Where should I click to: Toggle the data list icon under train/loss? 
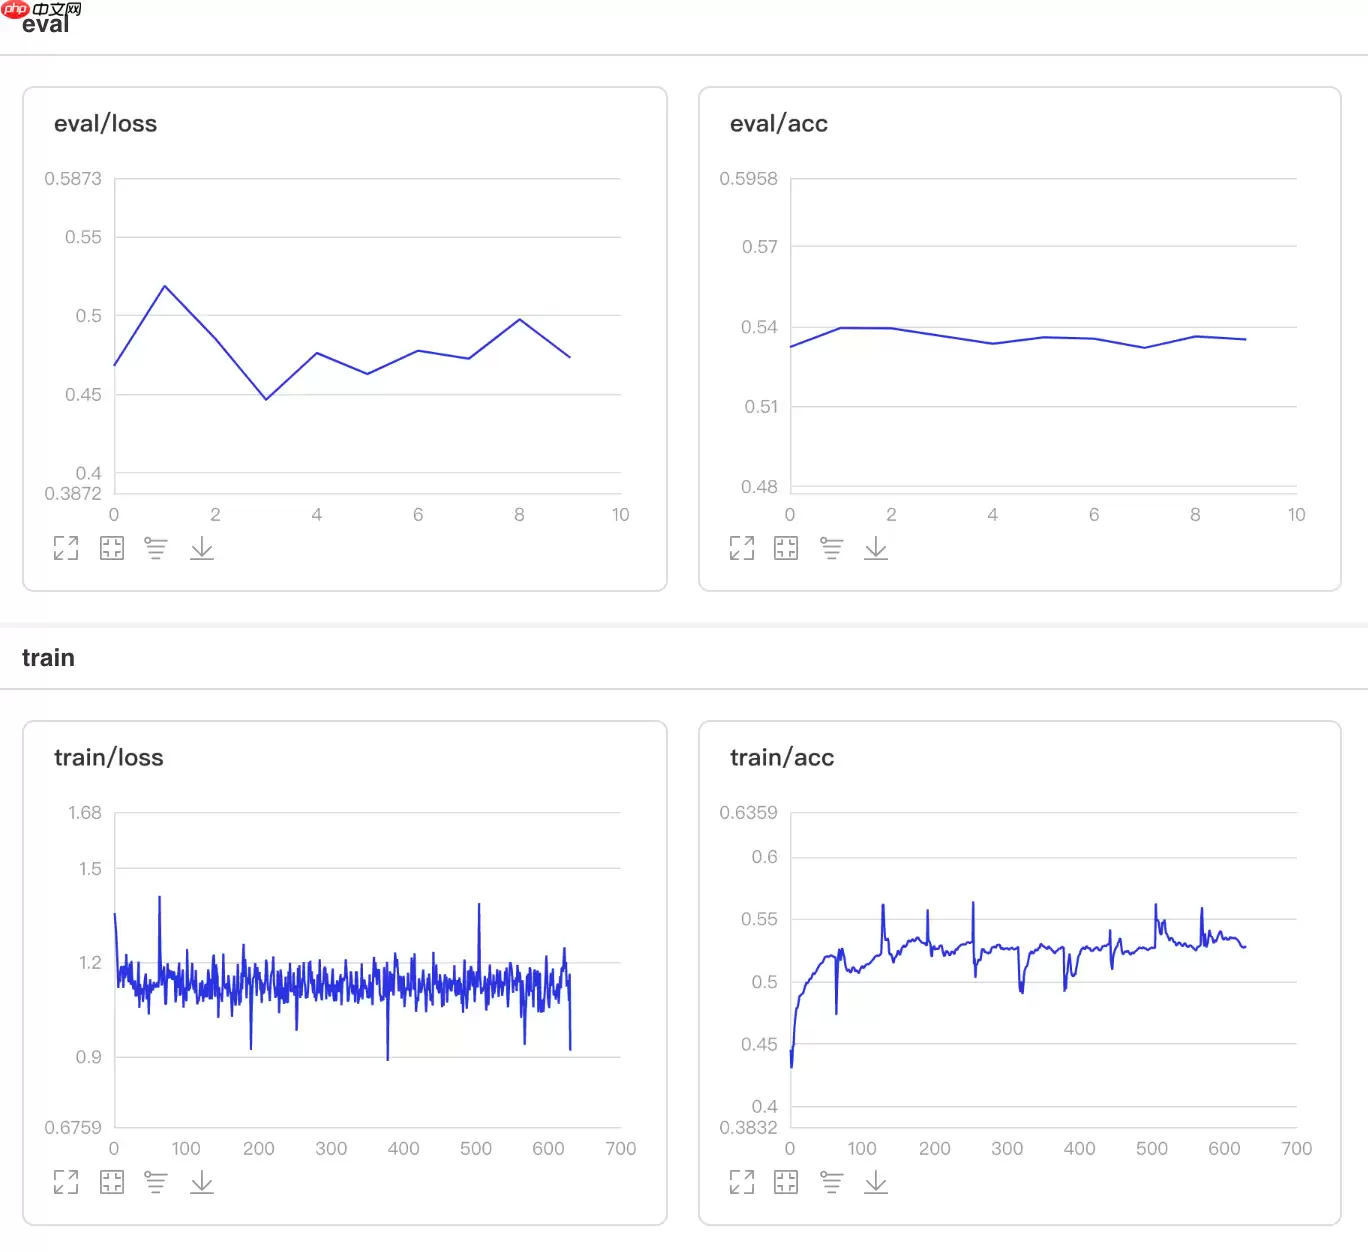156,1182
